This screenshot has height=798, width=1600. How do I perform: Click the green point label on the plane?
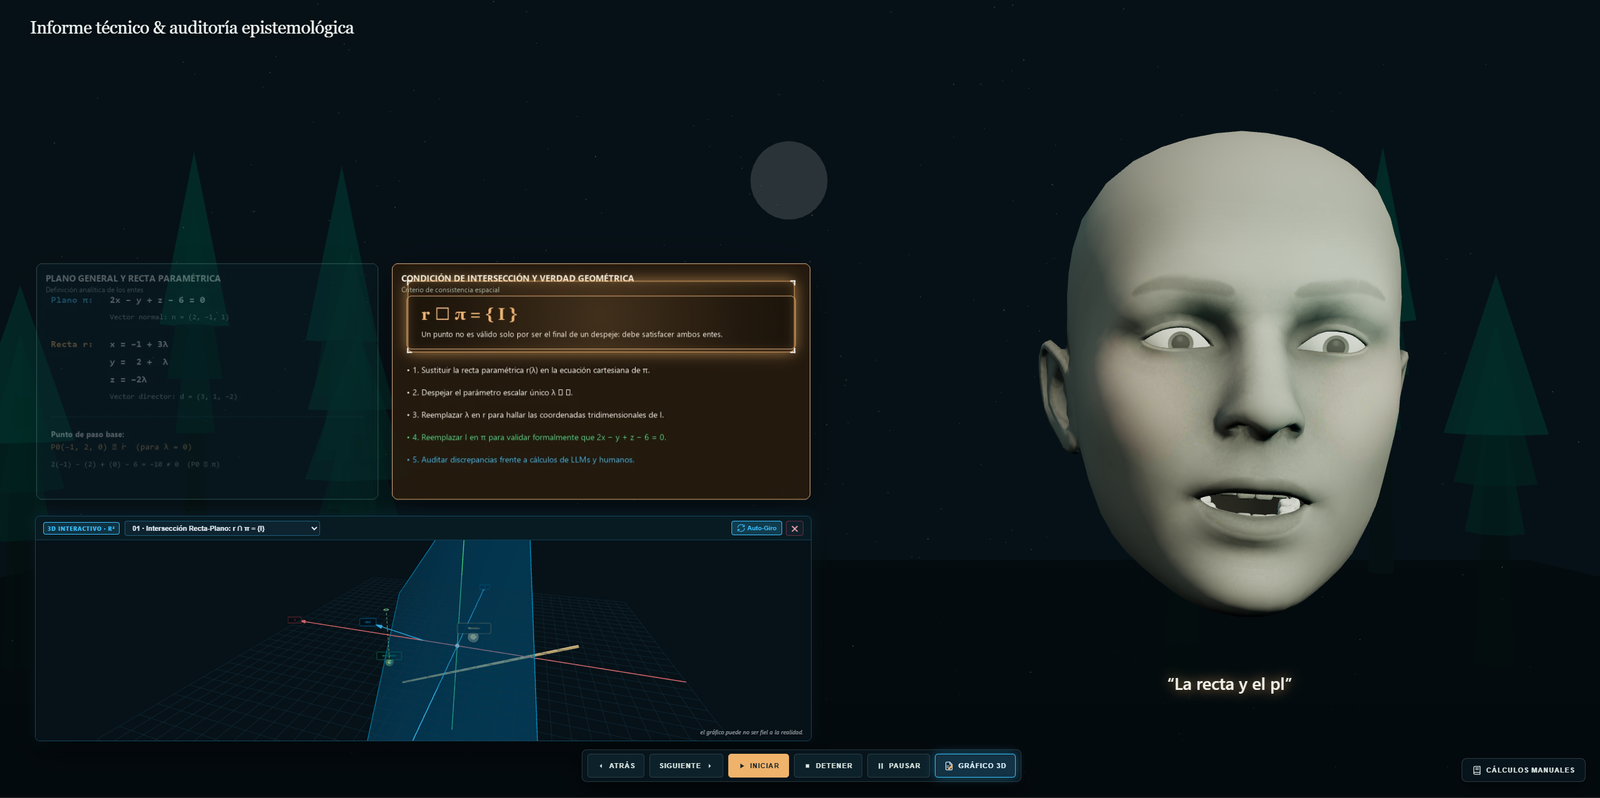pyautogui.click(x=389, y=656)
